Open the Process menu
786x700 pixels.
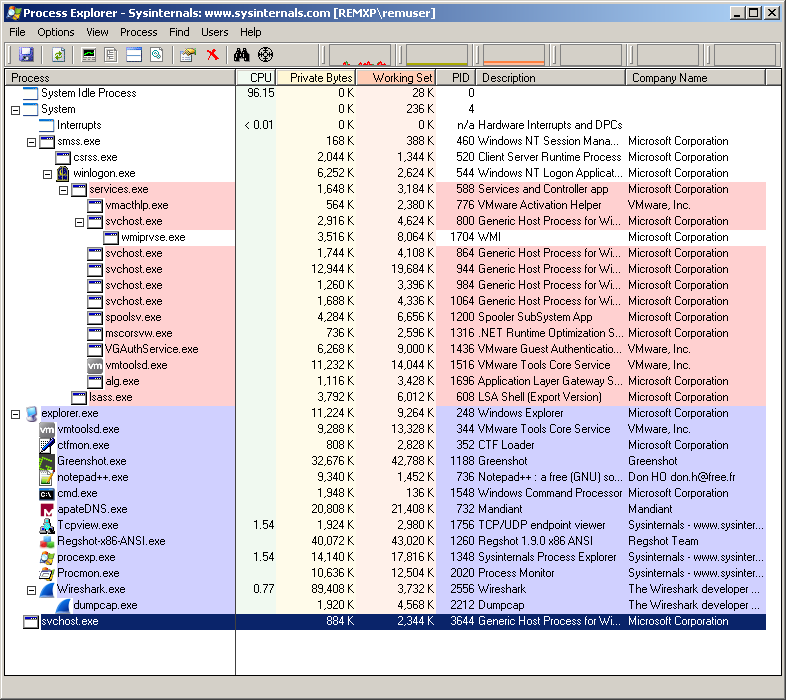[x=138, y=32]
